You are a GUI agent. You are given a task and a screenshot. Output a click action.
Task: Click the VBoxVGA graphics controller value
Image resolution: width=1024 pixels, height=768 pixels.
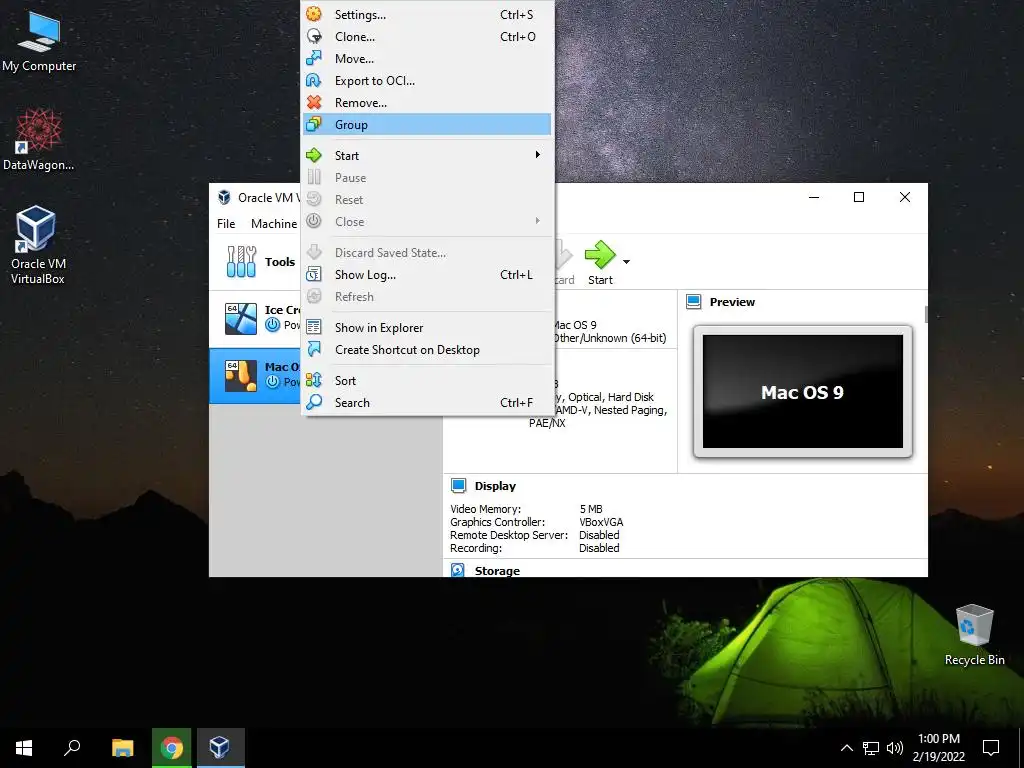(x=601, y=522)
